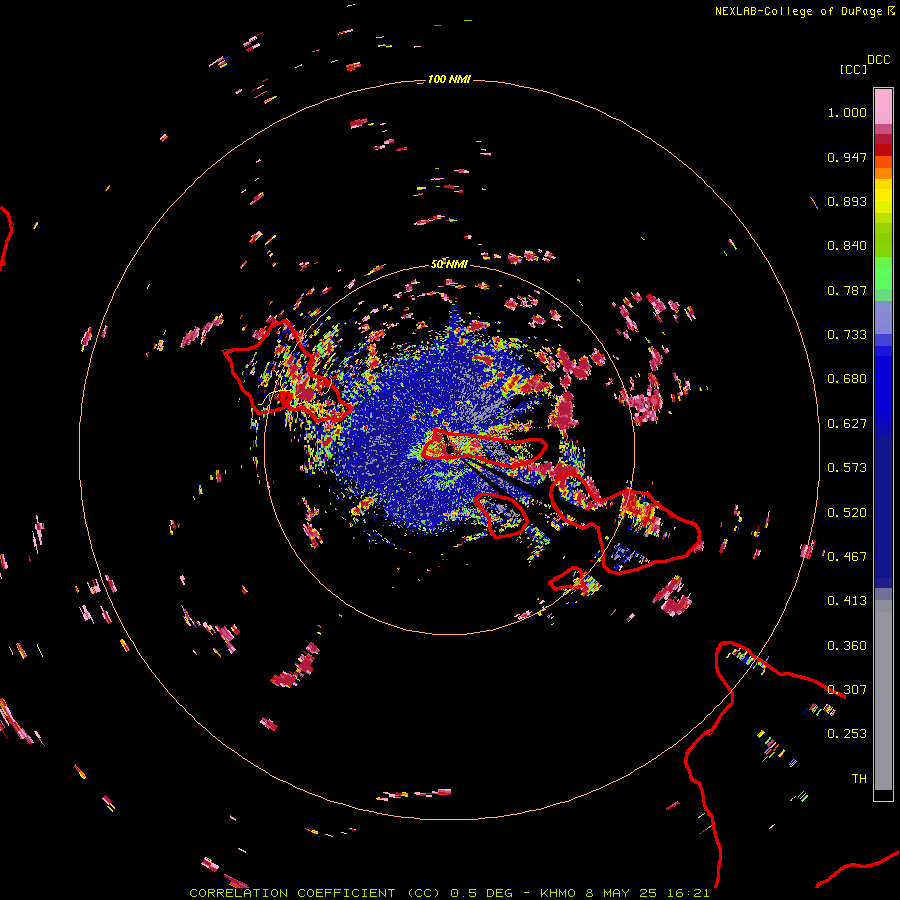Pick the light pink segment of the color bar
Screen dimensions: 900x900
pos(883,107)
